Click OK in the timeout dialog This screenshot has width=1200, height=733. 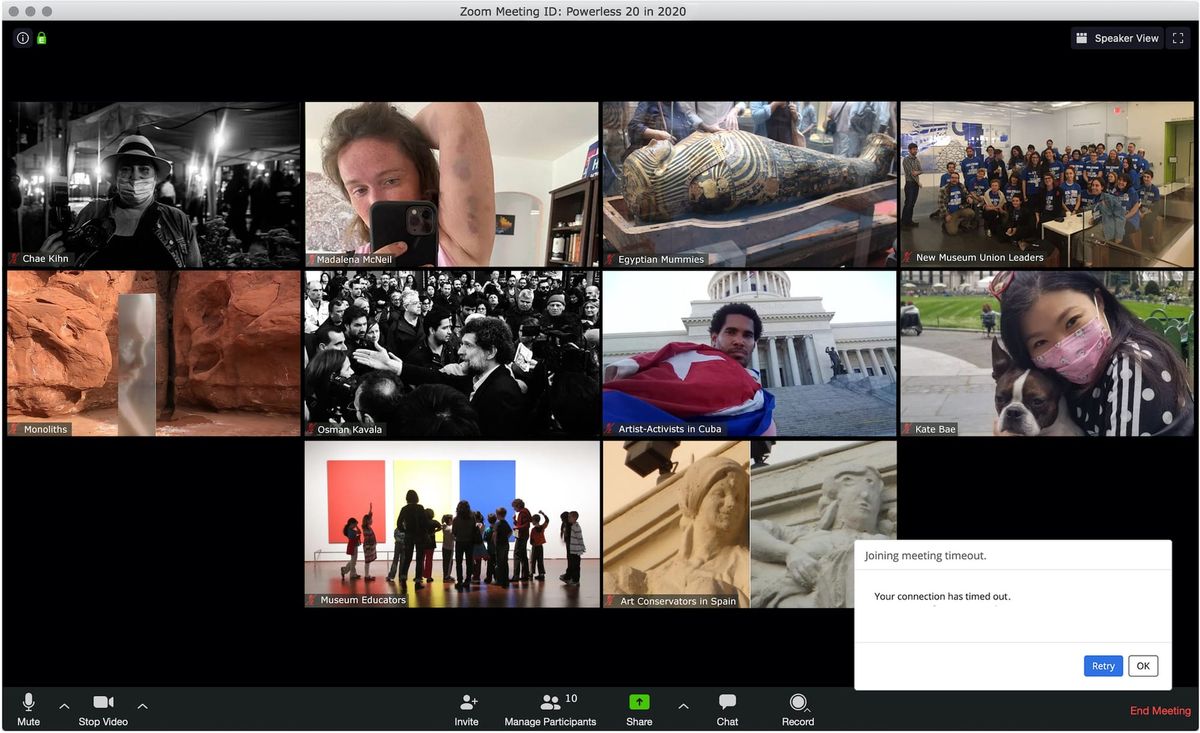click(x=1142, y=666)
